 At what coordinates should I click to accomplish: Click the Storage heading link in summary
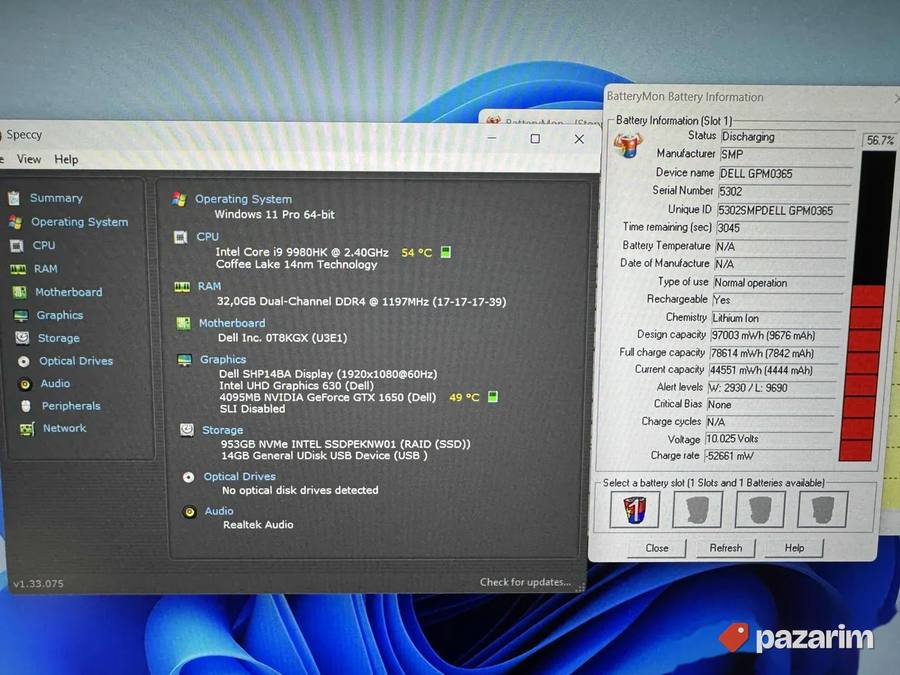[x=223, y=430]
